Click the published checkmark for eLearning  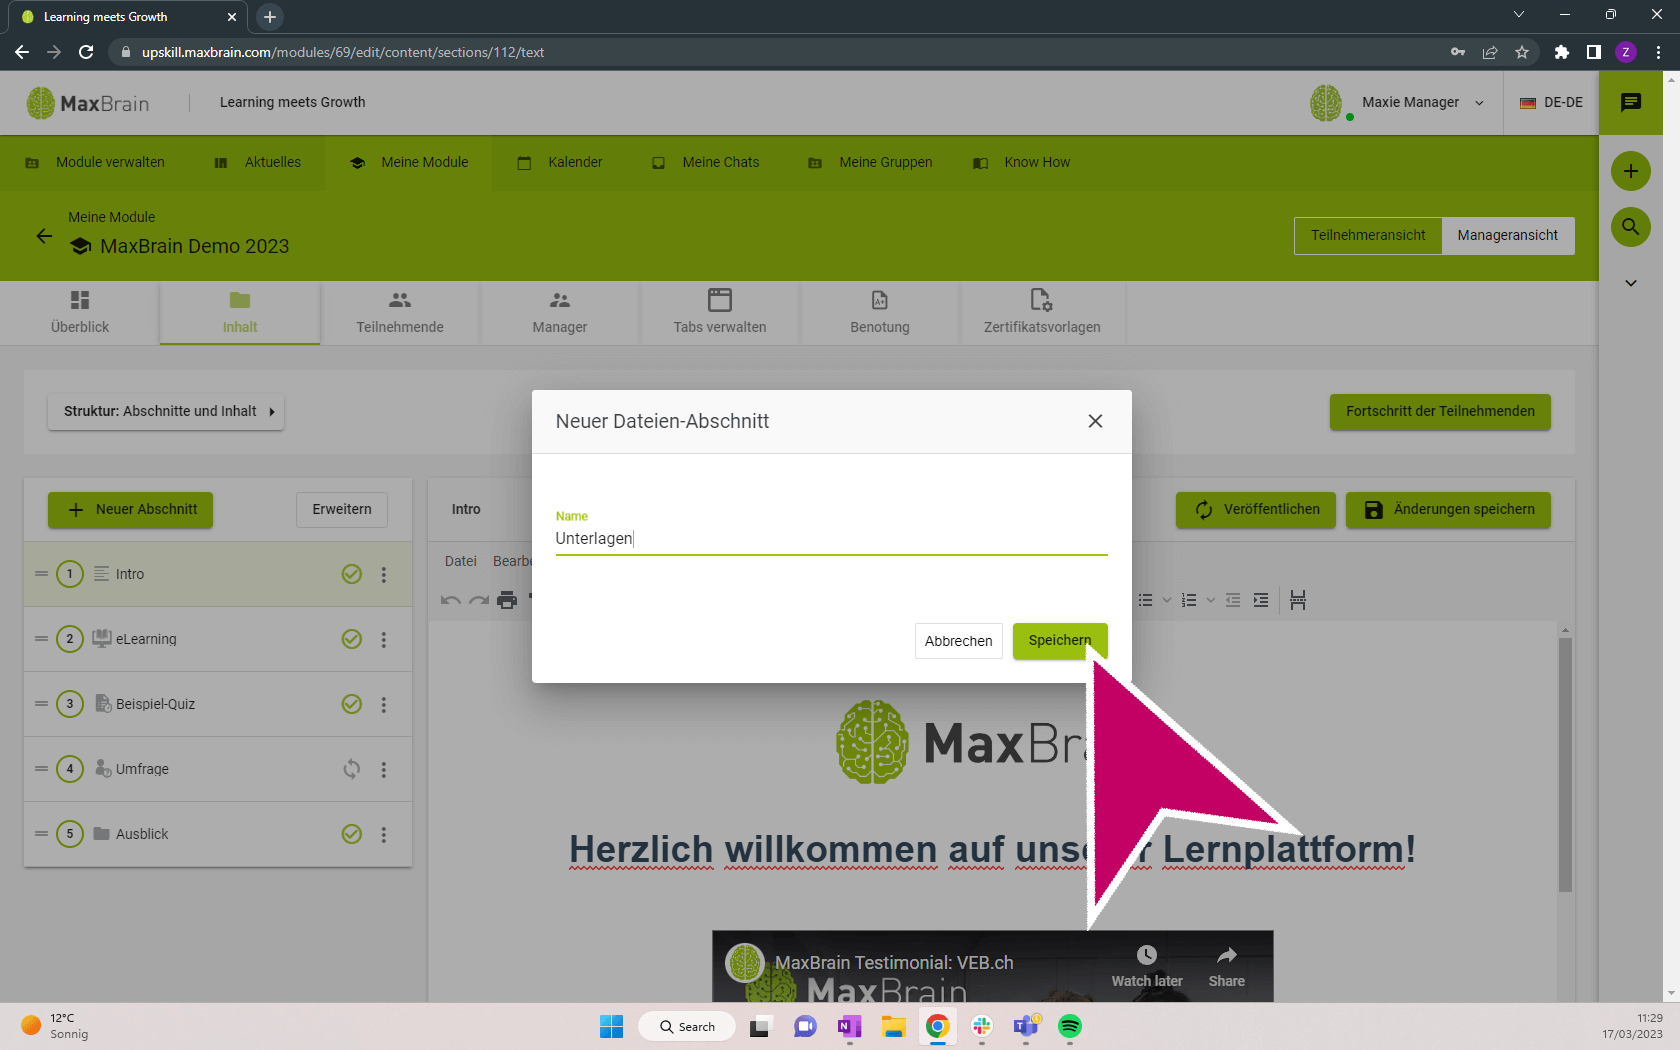352,639
